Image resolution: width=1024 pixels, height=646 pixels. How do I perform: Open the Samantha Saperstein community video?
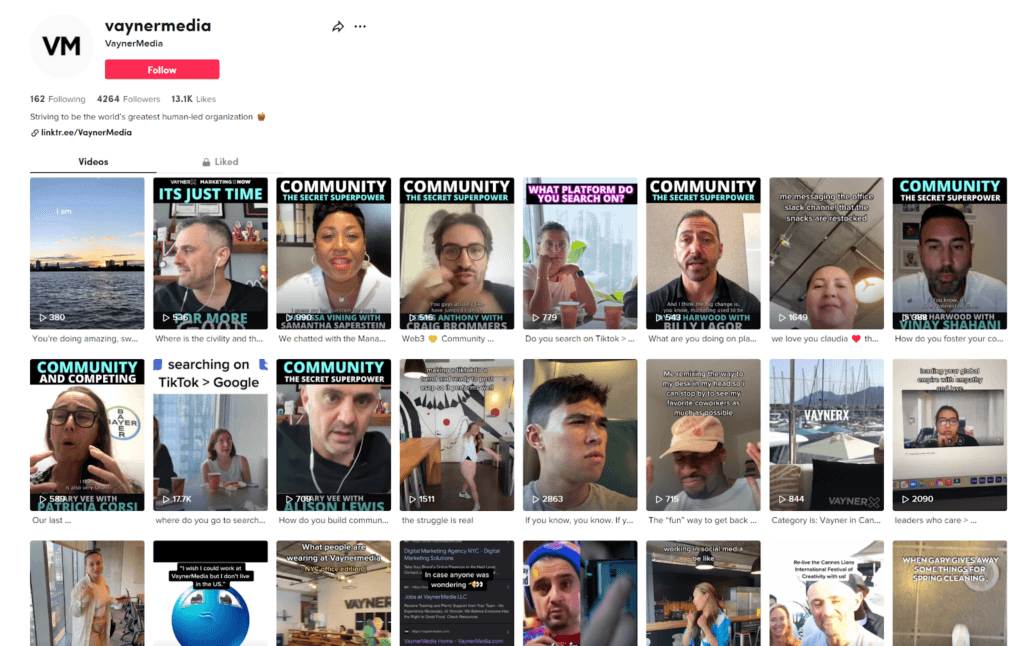pyautogui.click(x=334, y=253)
